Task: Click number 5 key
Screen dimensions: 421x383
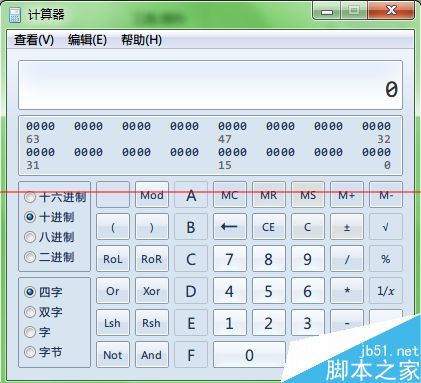Action: (x=269, y=291)
